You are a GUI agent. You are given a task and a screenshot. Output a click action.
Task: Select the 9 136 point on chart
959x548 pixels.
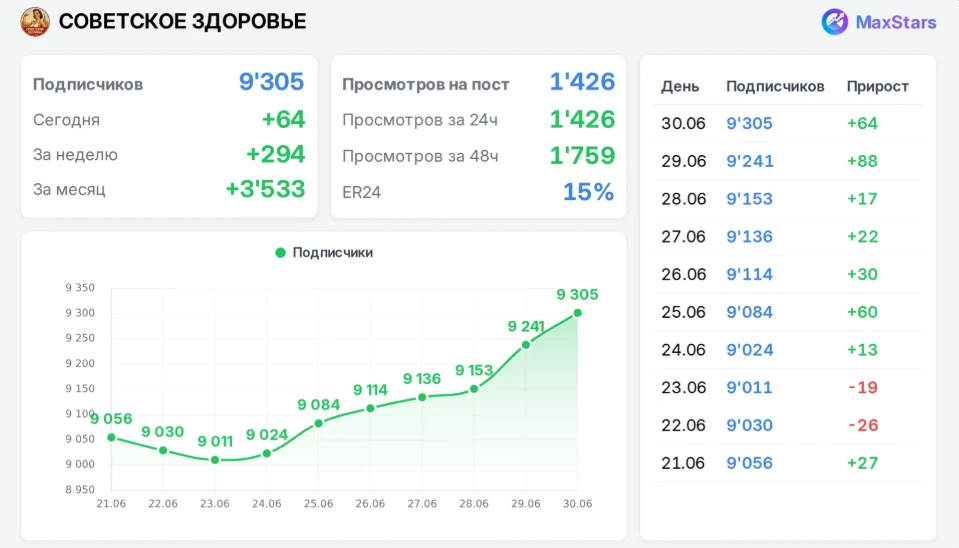pos(422,398)
